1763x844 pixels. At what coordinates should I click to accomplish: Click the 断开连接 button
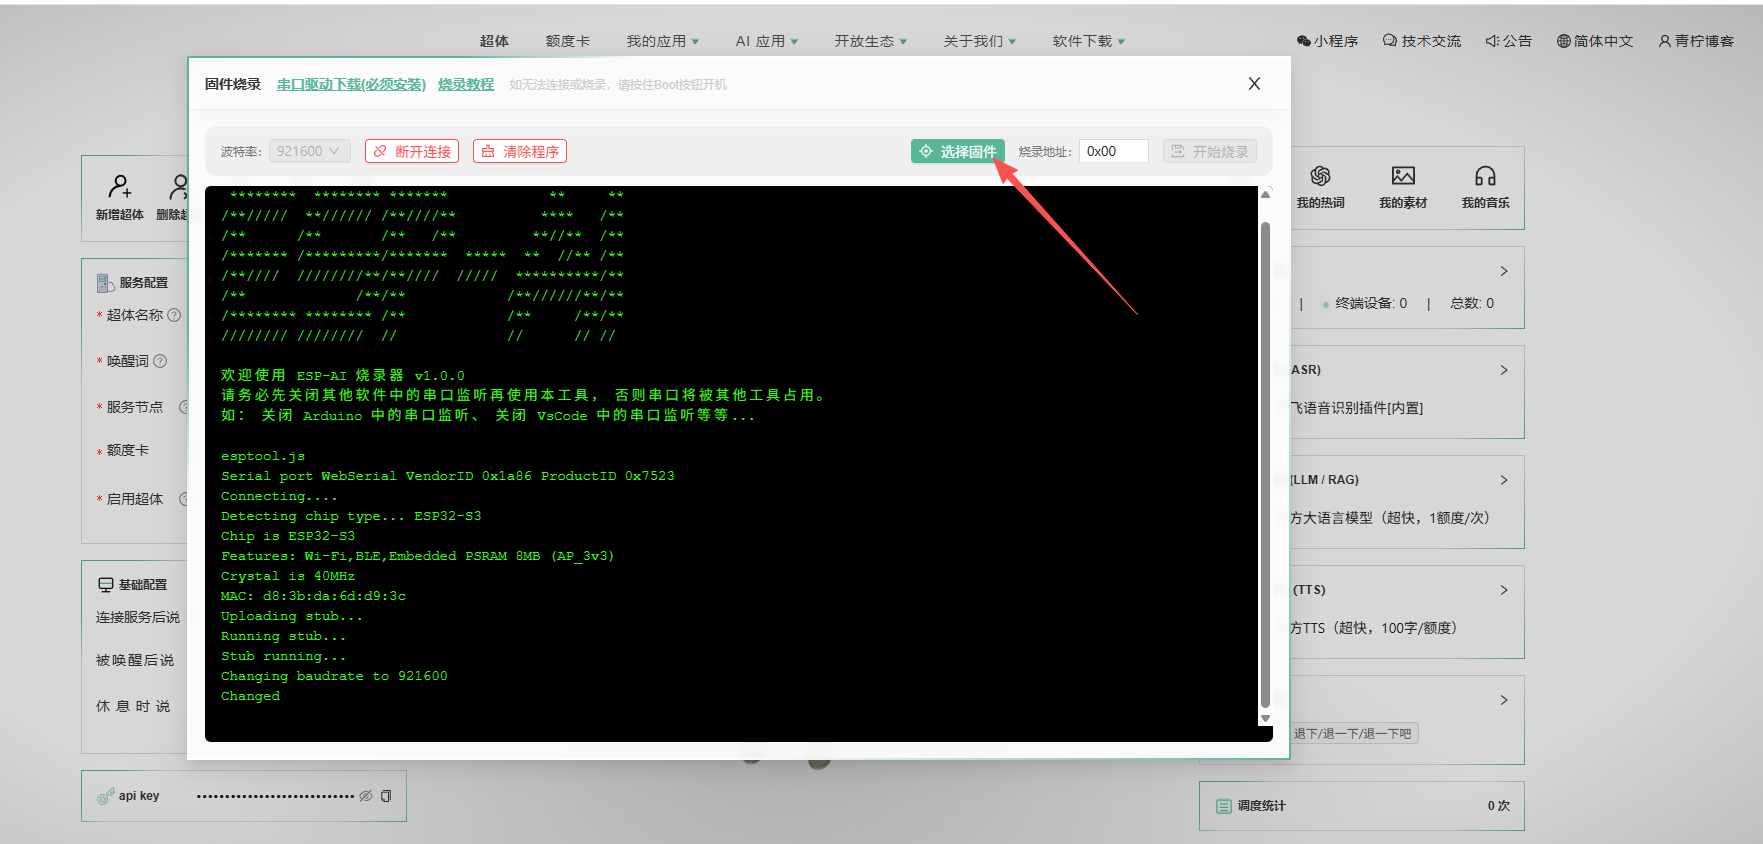pyautogui.click(x=412, y=151)
